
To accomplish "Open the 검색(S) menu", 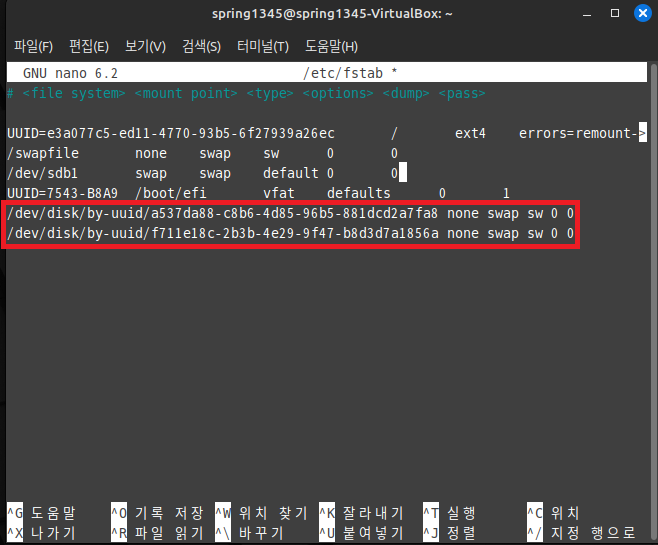I will click(x=201, y=46).
